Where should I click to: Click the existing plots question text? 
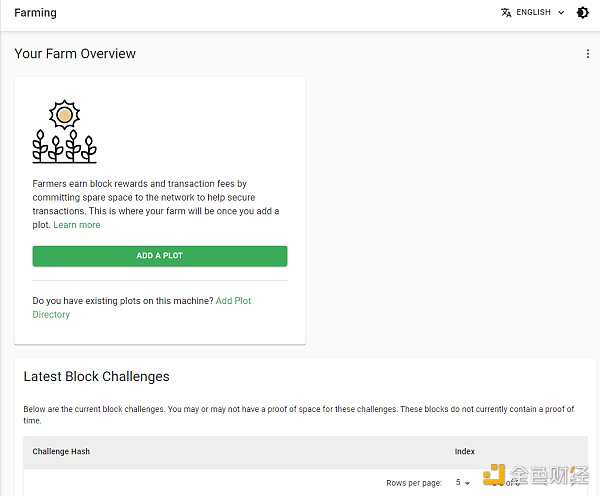pyautogui.click(x=123, y=301)
